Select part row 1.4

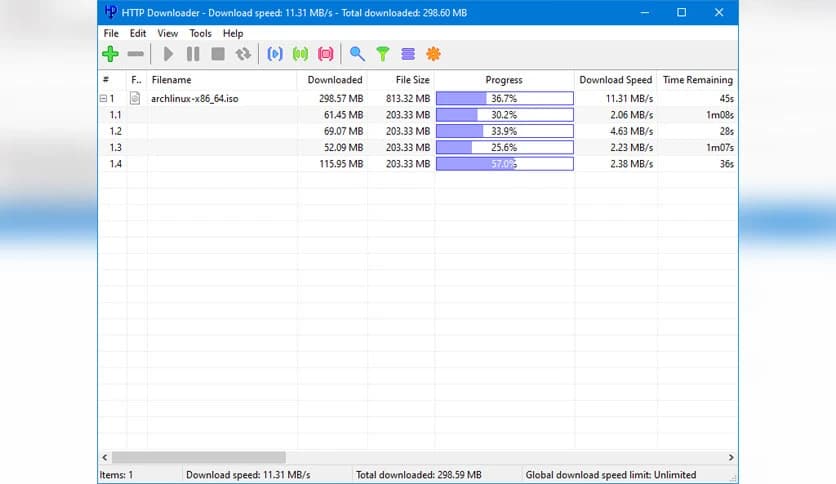click(x=418, y=164)
